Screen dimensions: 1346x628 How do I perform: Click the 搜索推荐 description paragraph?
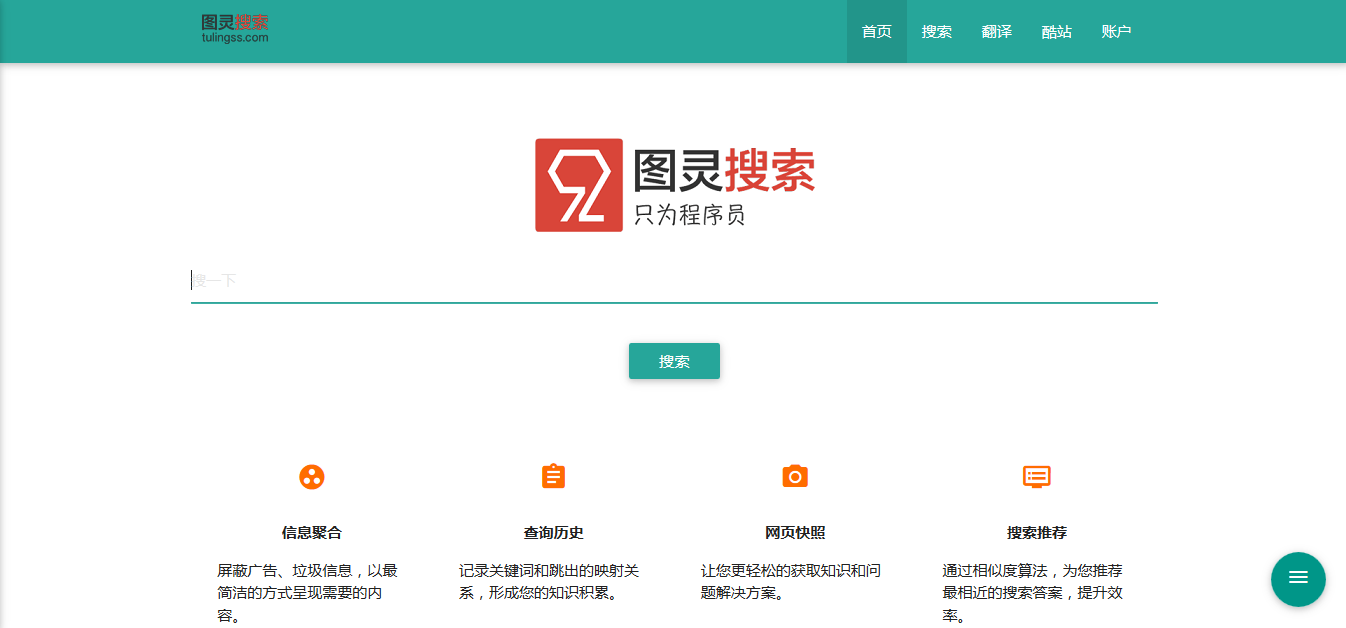tap(1037, 592)
